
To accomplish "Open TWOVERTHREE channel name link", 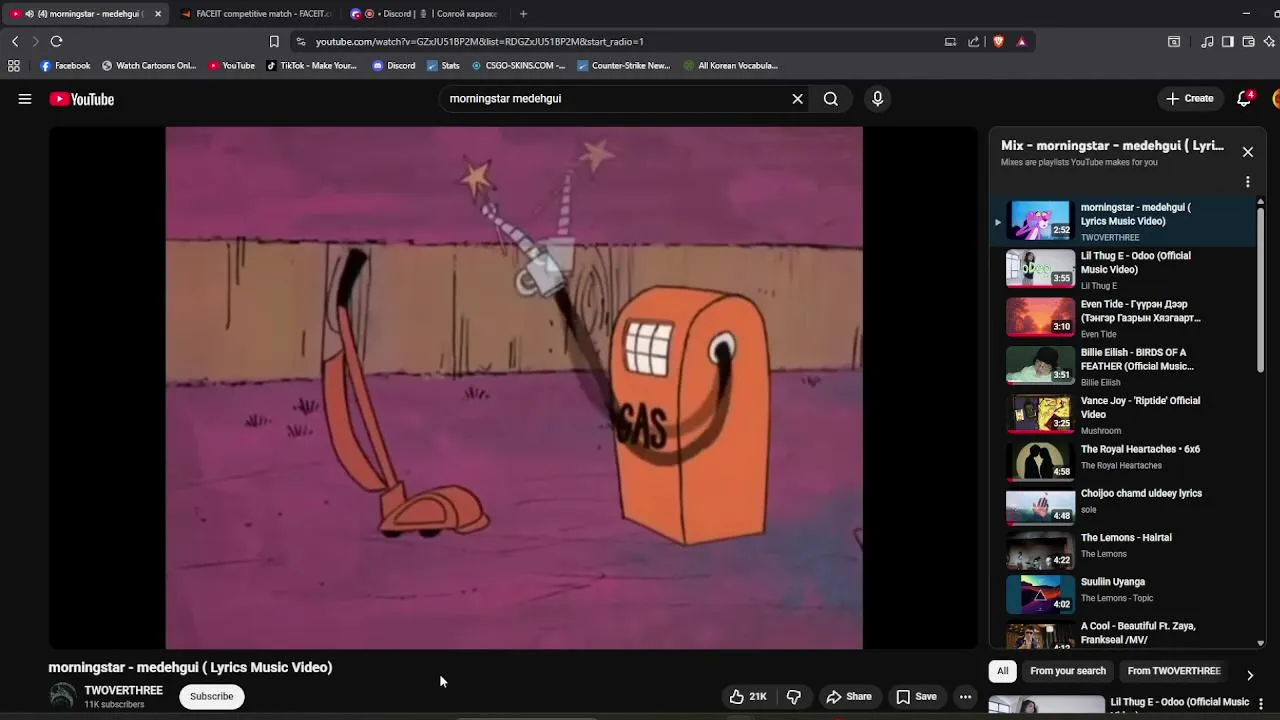I will (x=123, y=691).
